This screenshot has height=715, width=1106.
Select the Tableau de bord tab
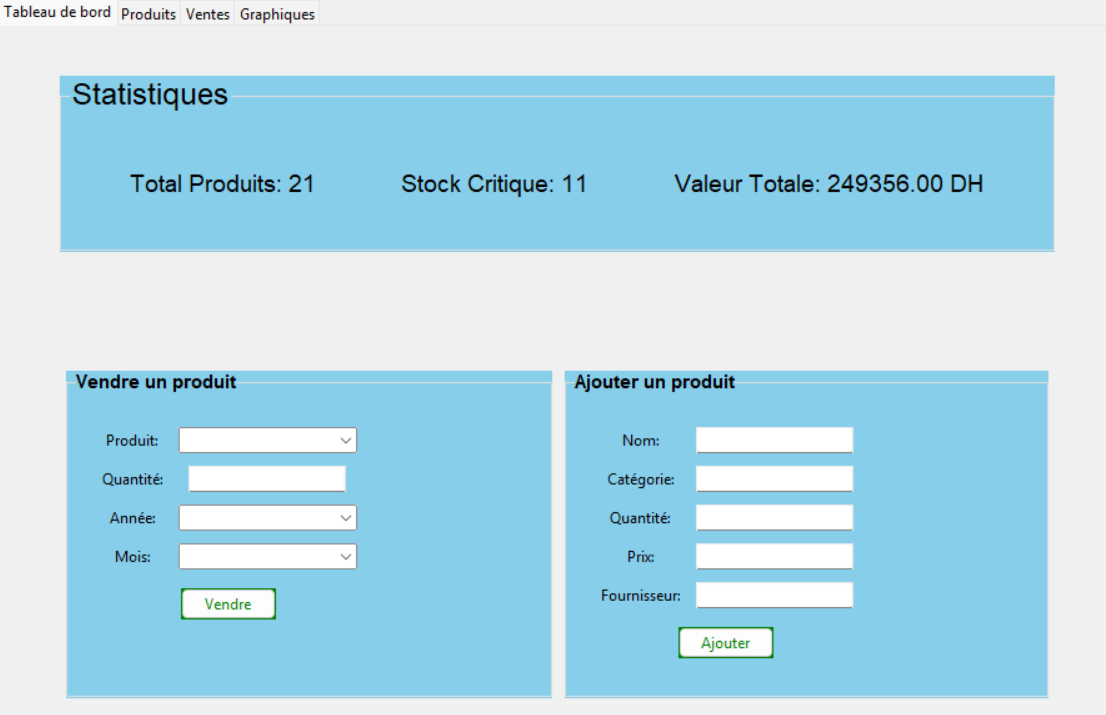[x=56, y=12]
